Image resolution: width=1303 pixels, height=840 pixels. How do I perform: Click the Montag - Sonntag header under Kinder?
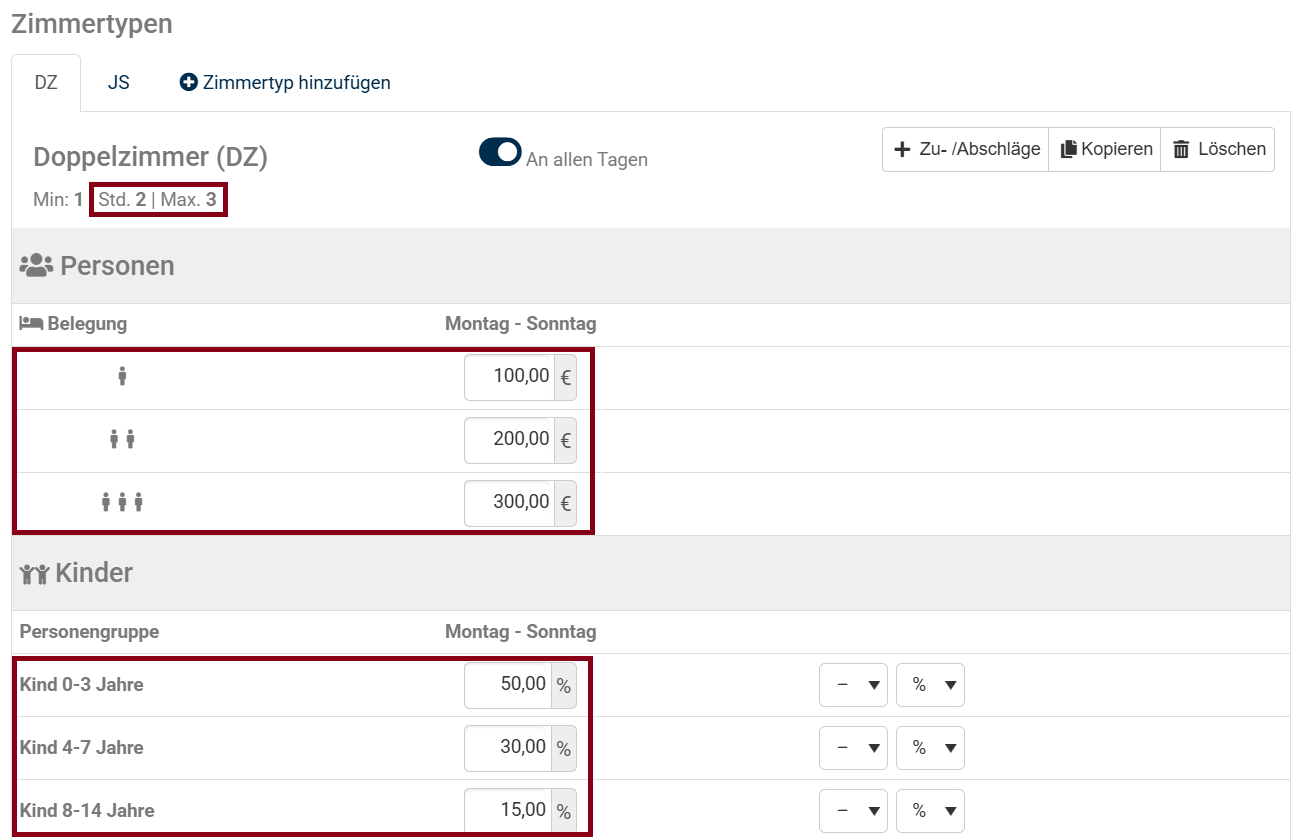(x=520, y=632)
